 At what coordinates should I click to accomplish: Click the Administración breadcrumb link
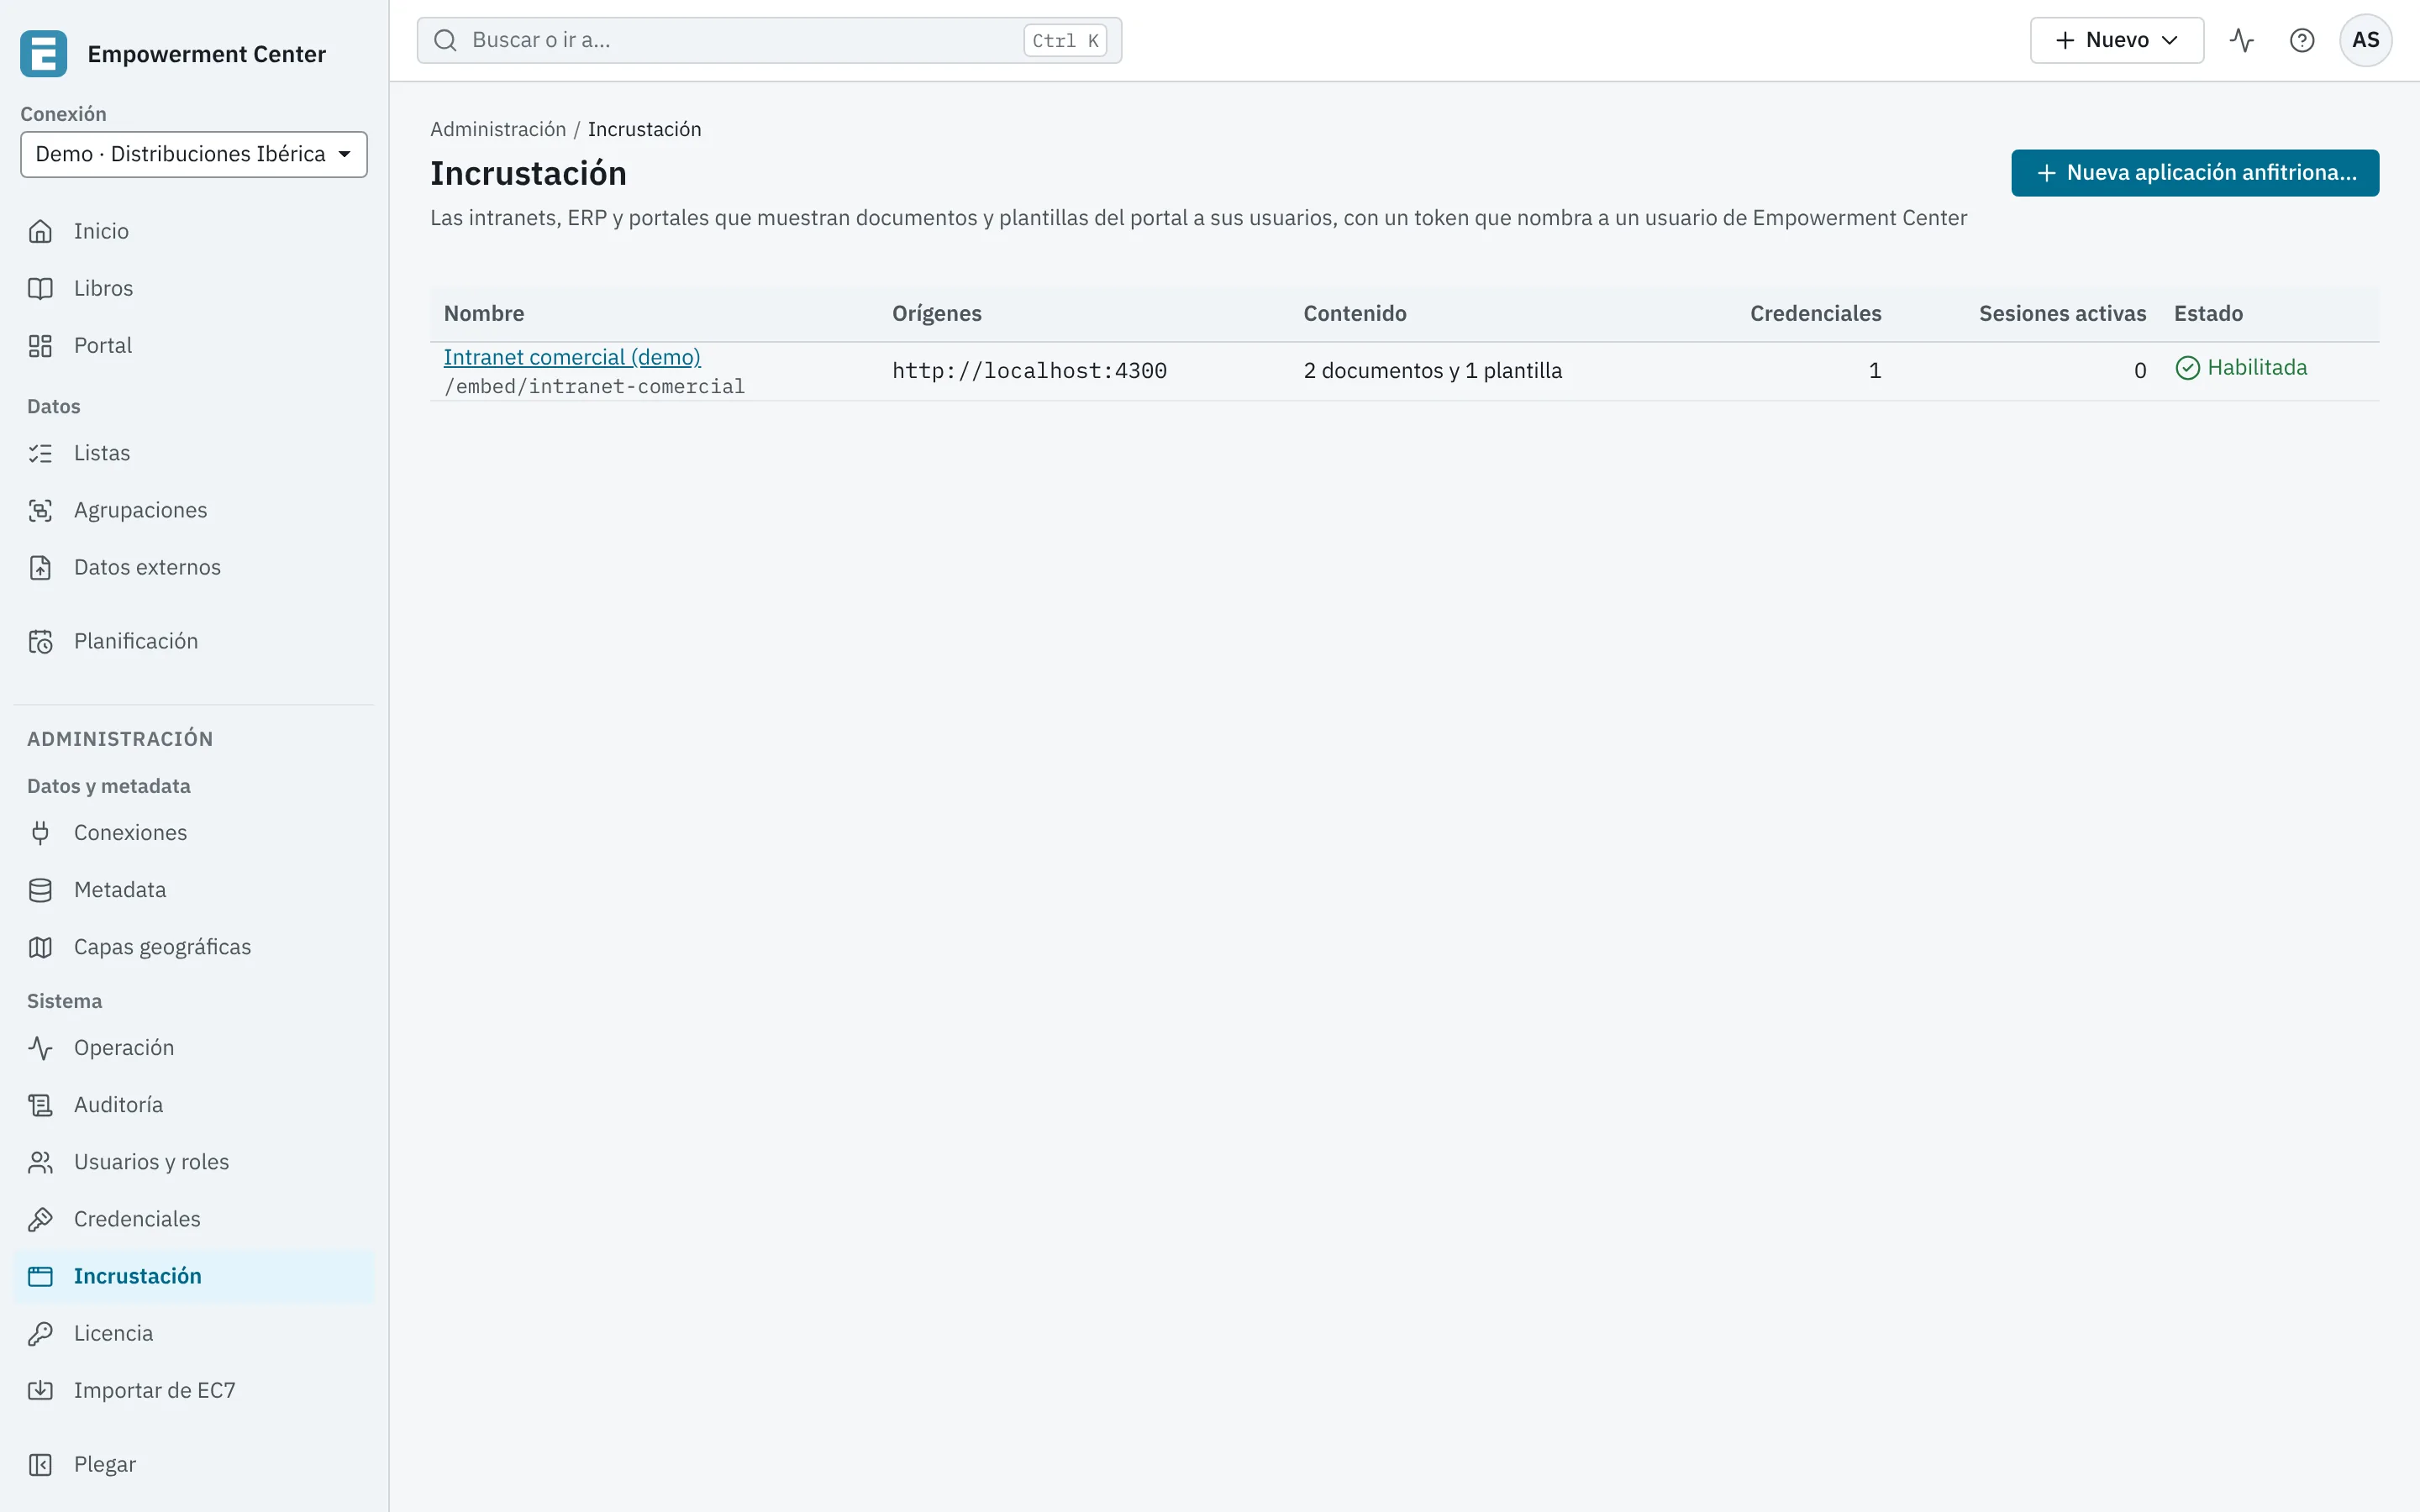[498, 129]
